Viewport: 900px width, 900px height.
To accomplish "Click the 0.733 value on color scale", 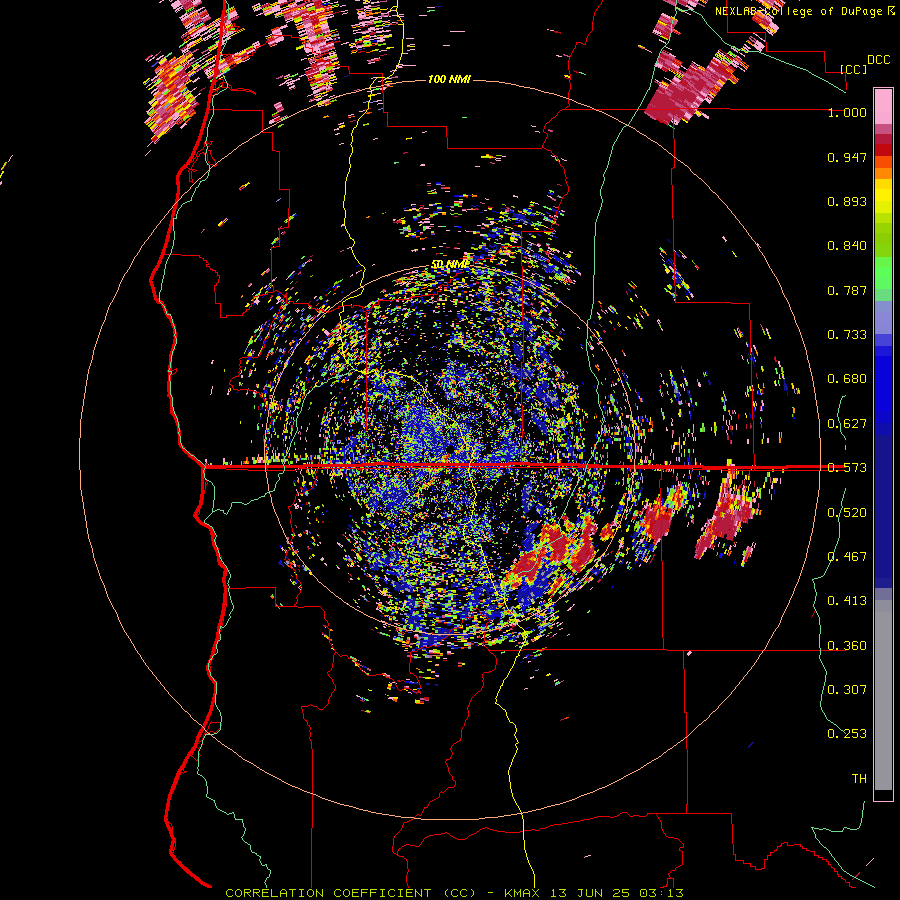I will click(x=847, y=335).
